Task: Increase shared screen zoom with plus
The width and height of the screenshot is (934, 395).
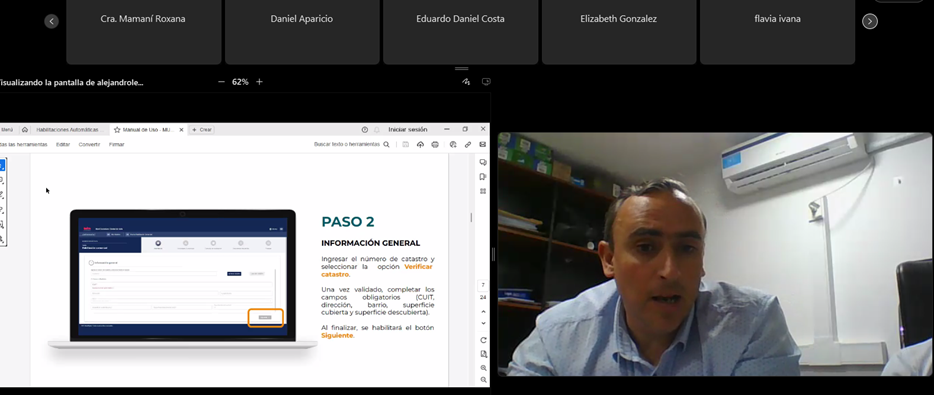Action: click(x=259, y=82)
